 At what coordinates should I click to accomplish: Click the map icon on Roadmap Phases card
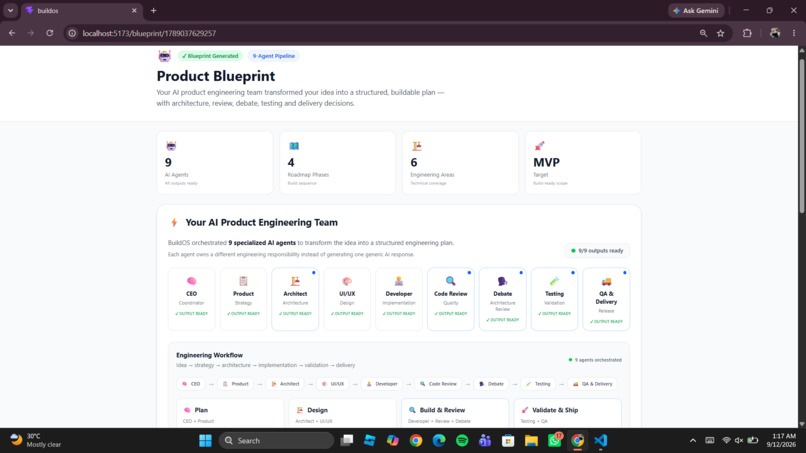point(294,146)
